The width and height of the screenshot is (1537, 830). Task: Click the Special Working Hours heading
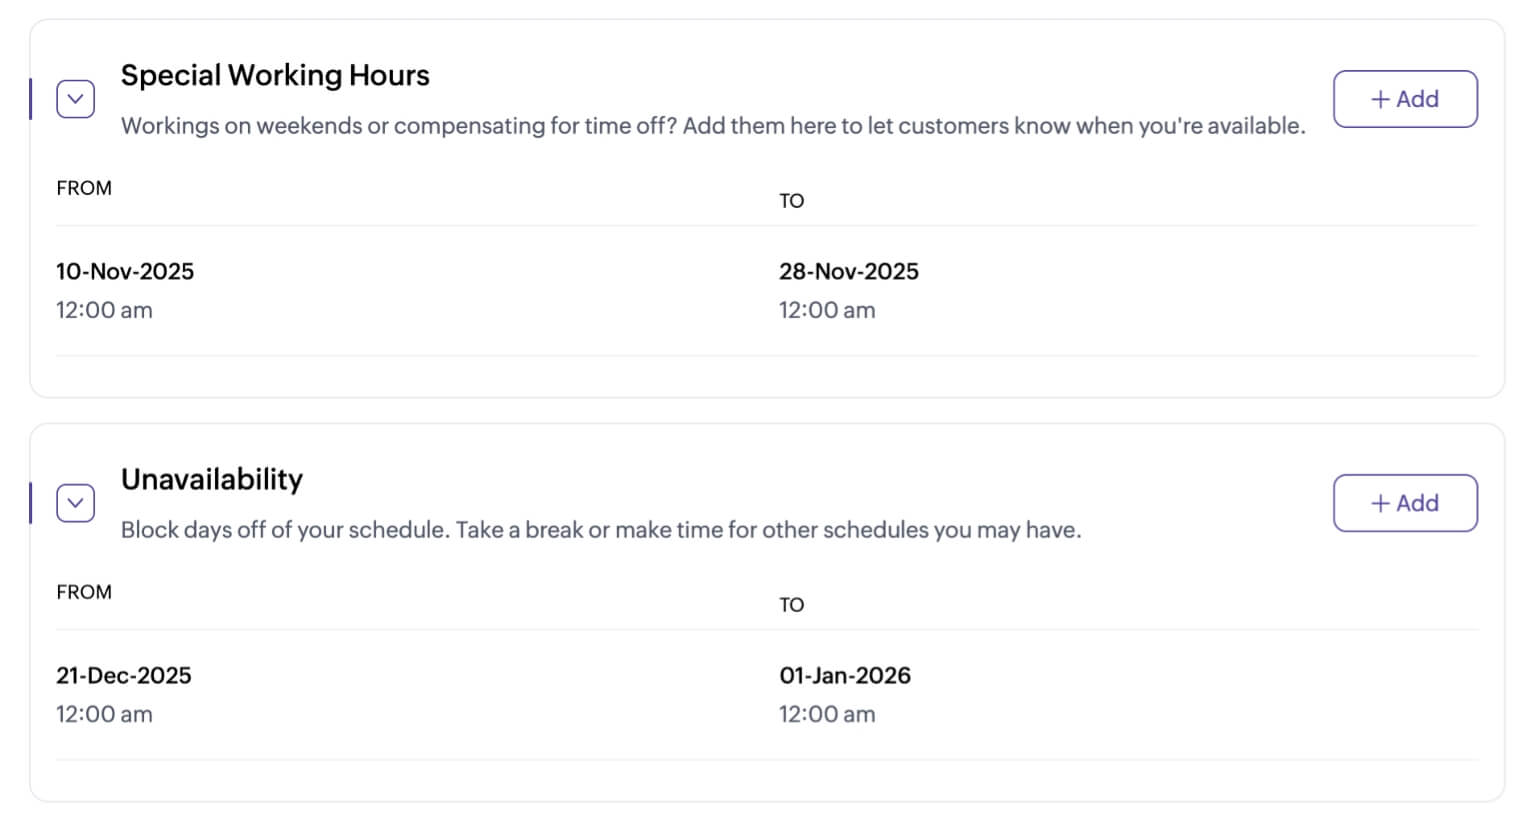pyautogui.click(x=275, y=76)
